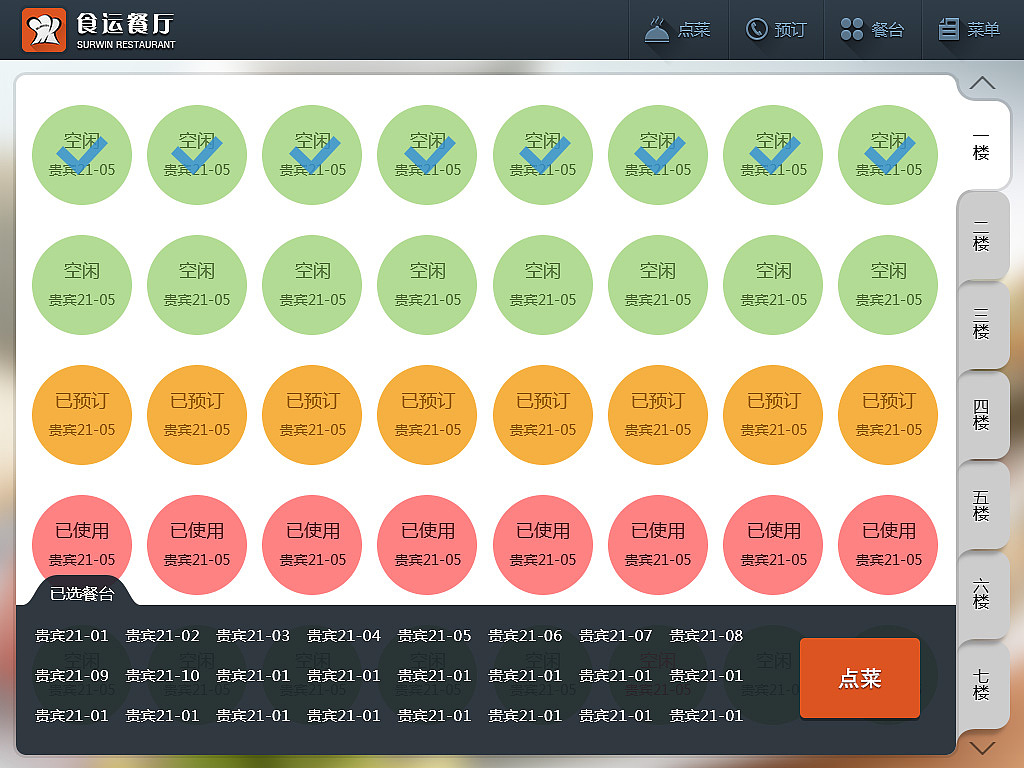The width and height of the screenshot is (1024, 768).
Task: Click the first orange 已预订 reserved table
Action: (82, 415)
